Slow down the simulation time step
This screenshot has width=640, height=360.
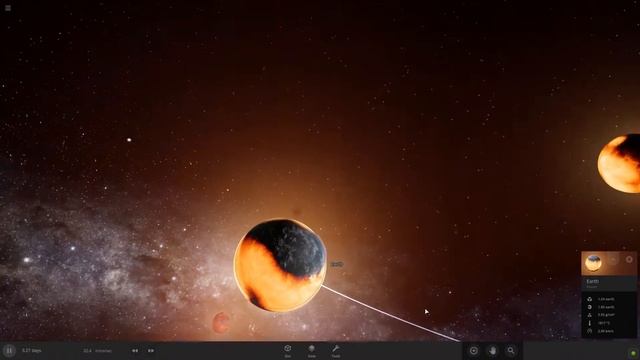click(x=135, y=351)
